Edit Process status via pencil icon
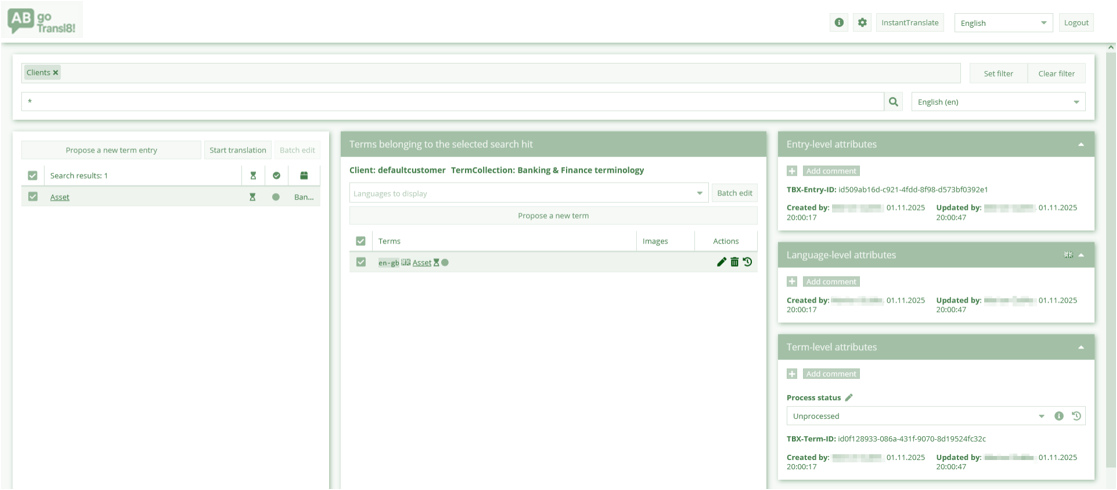 coord(849,398)
